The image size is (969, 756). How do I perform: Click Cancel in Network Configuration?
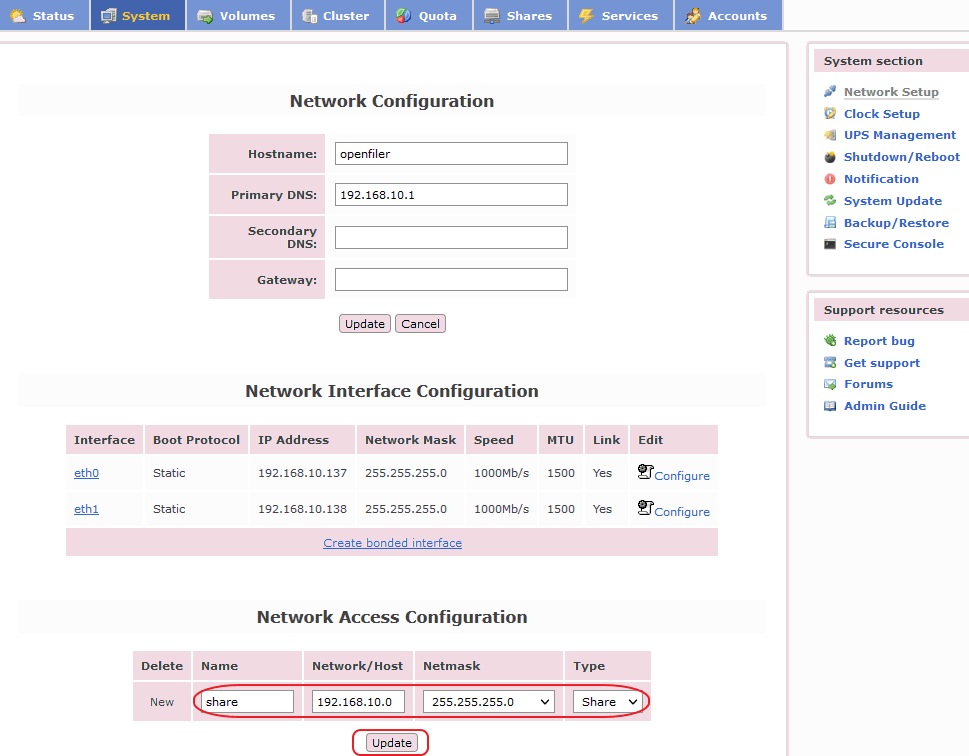(420, 324)
